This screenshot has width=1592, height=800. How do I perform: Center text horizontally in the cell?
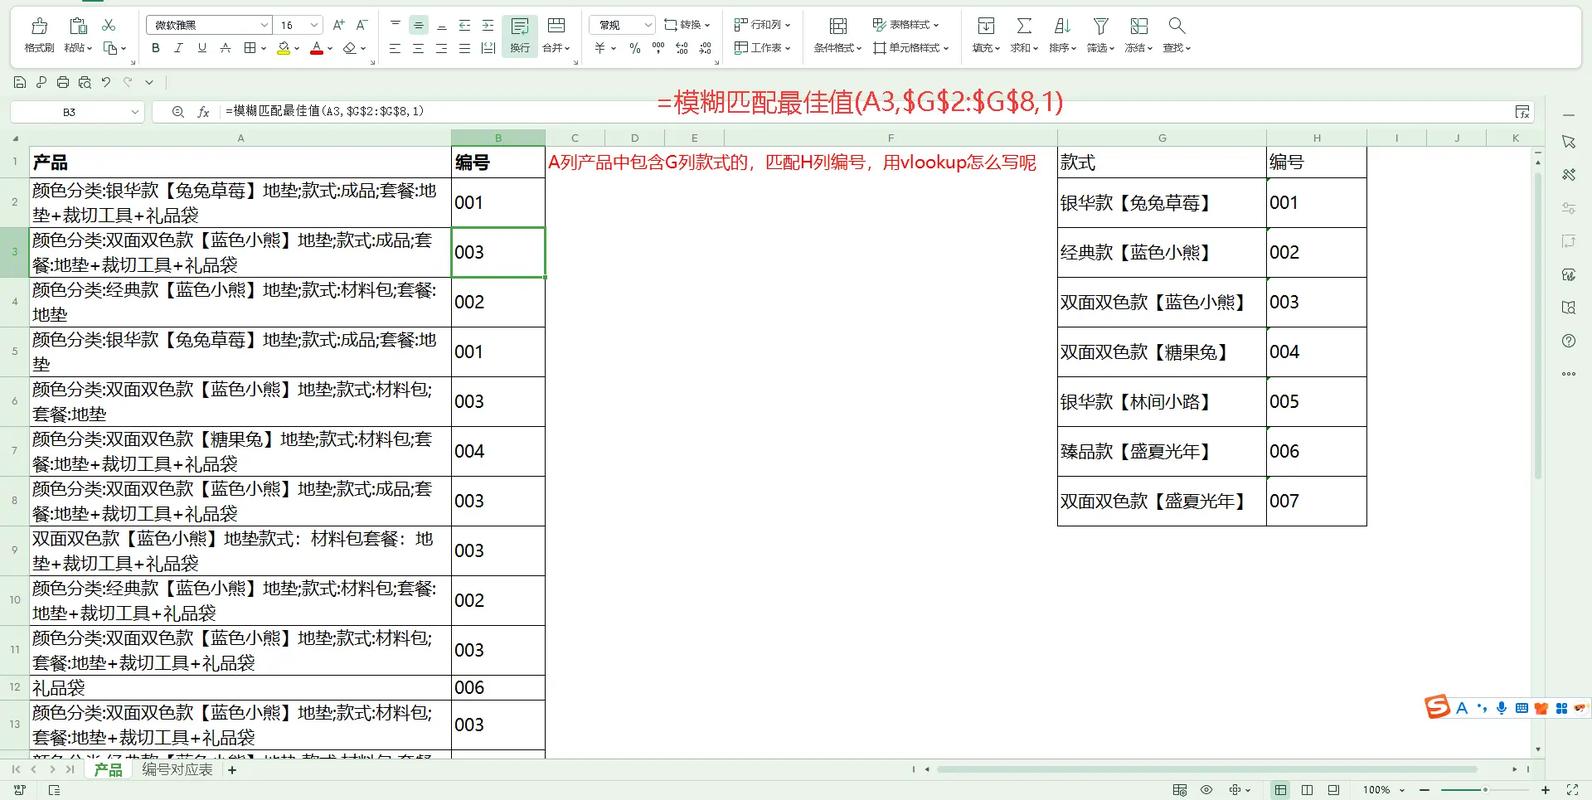point(418,48)
